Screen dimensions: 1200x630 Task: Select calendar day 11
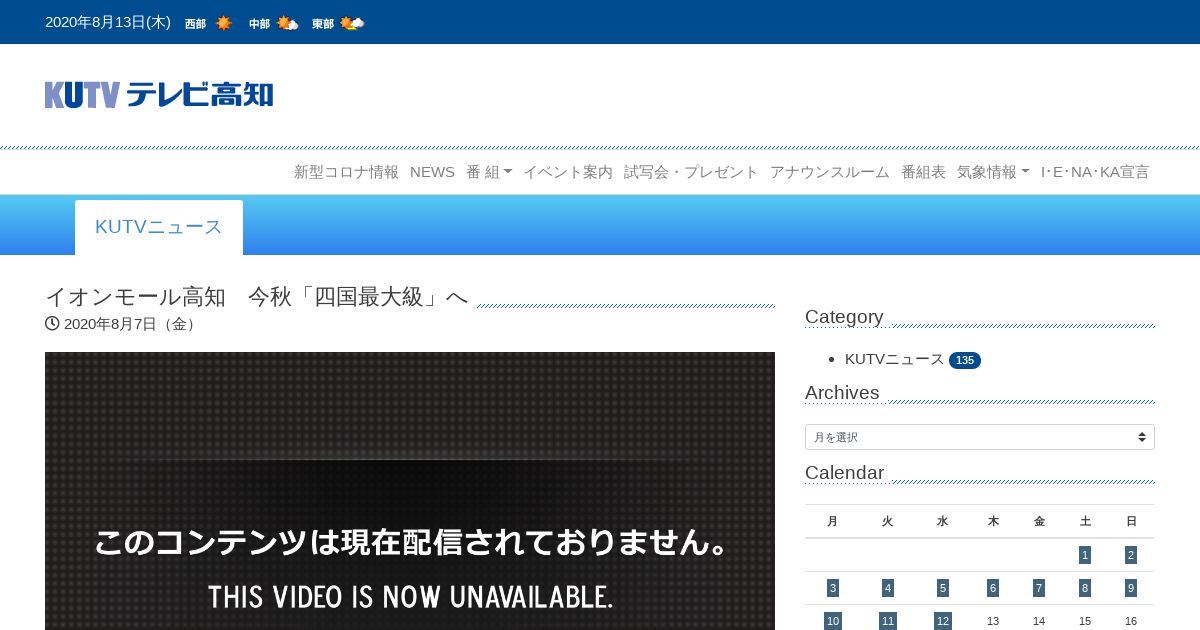pyautogui.click(x=887, y=621)
